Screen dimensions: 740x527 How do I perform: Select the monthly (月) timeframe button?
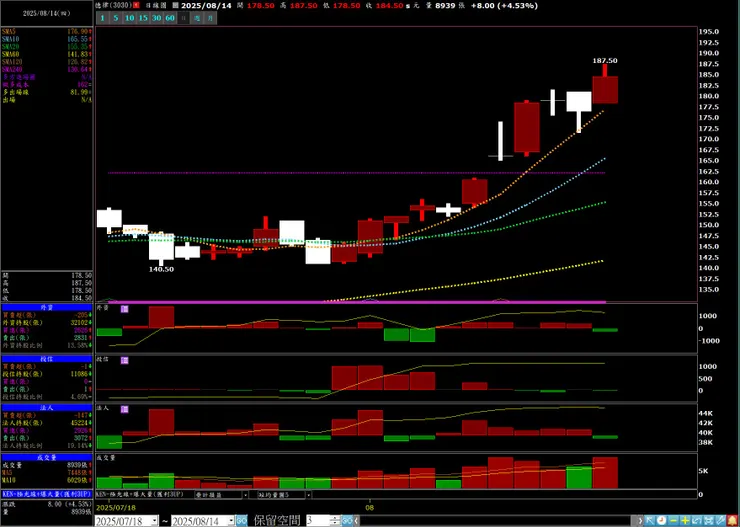point(211,18)
